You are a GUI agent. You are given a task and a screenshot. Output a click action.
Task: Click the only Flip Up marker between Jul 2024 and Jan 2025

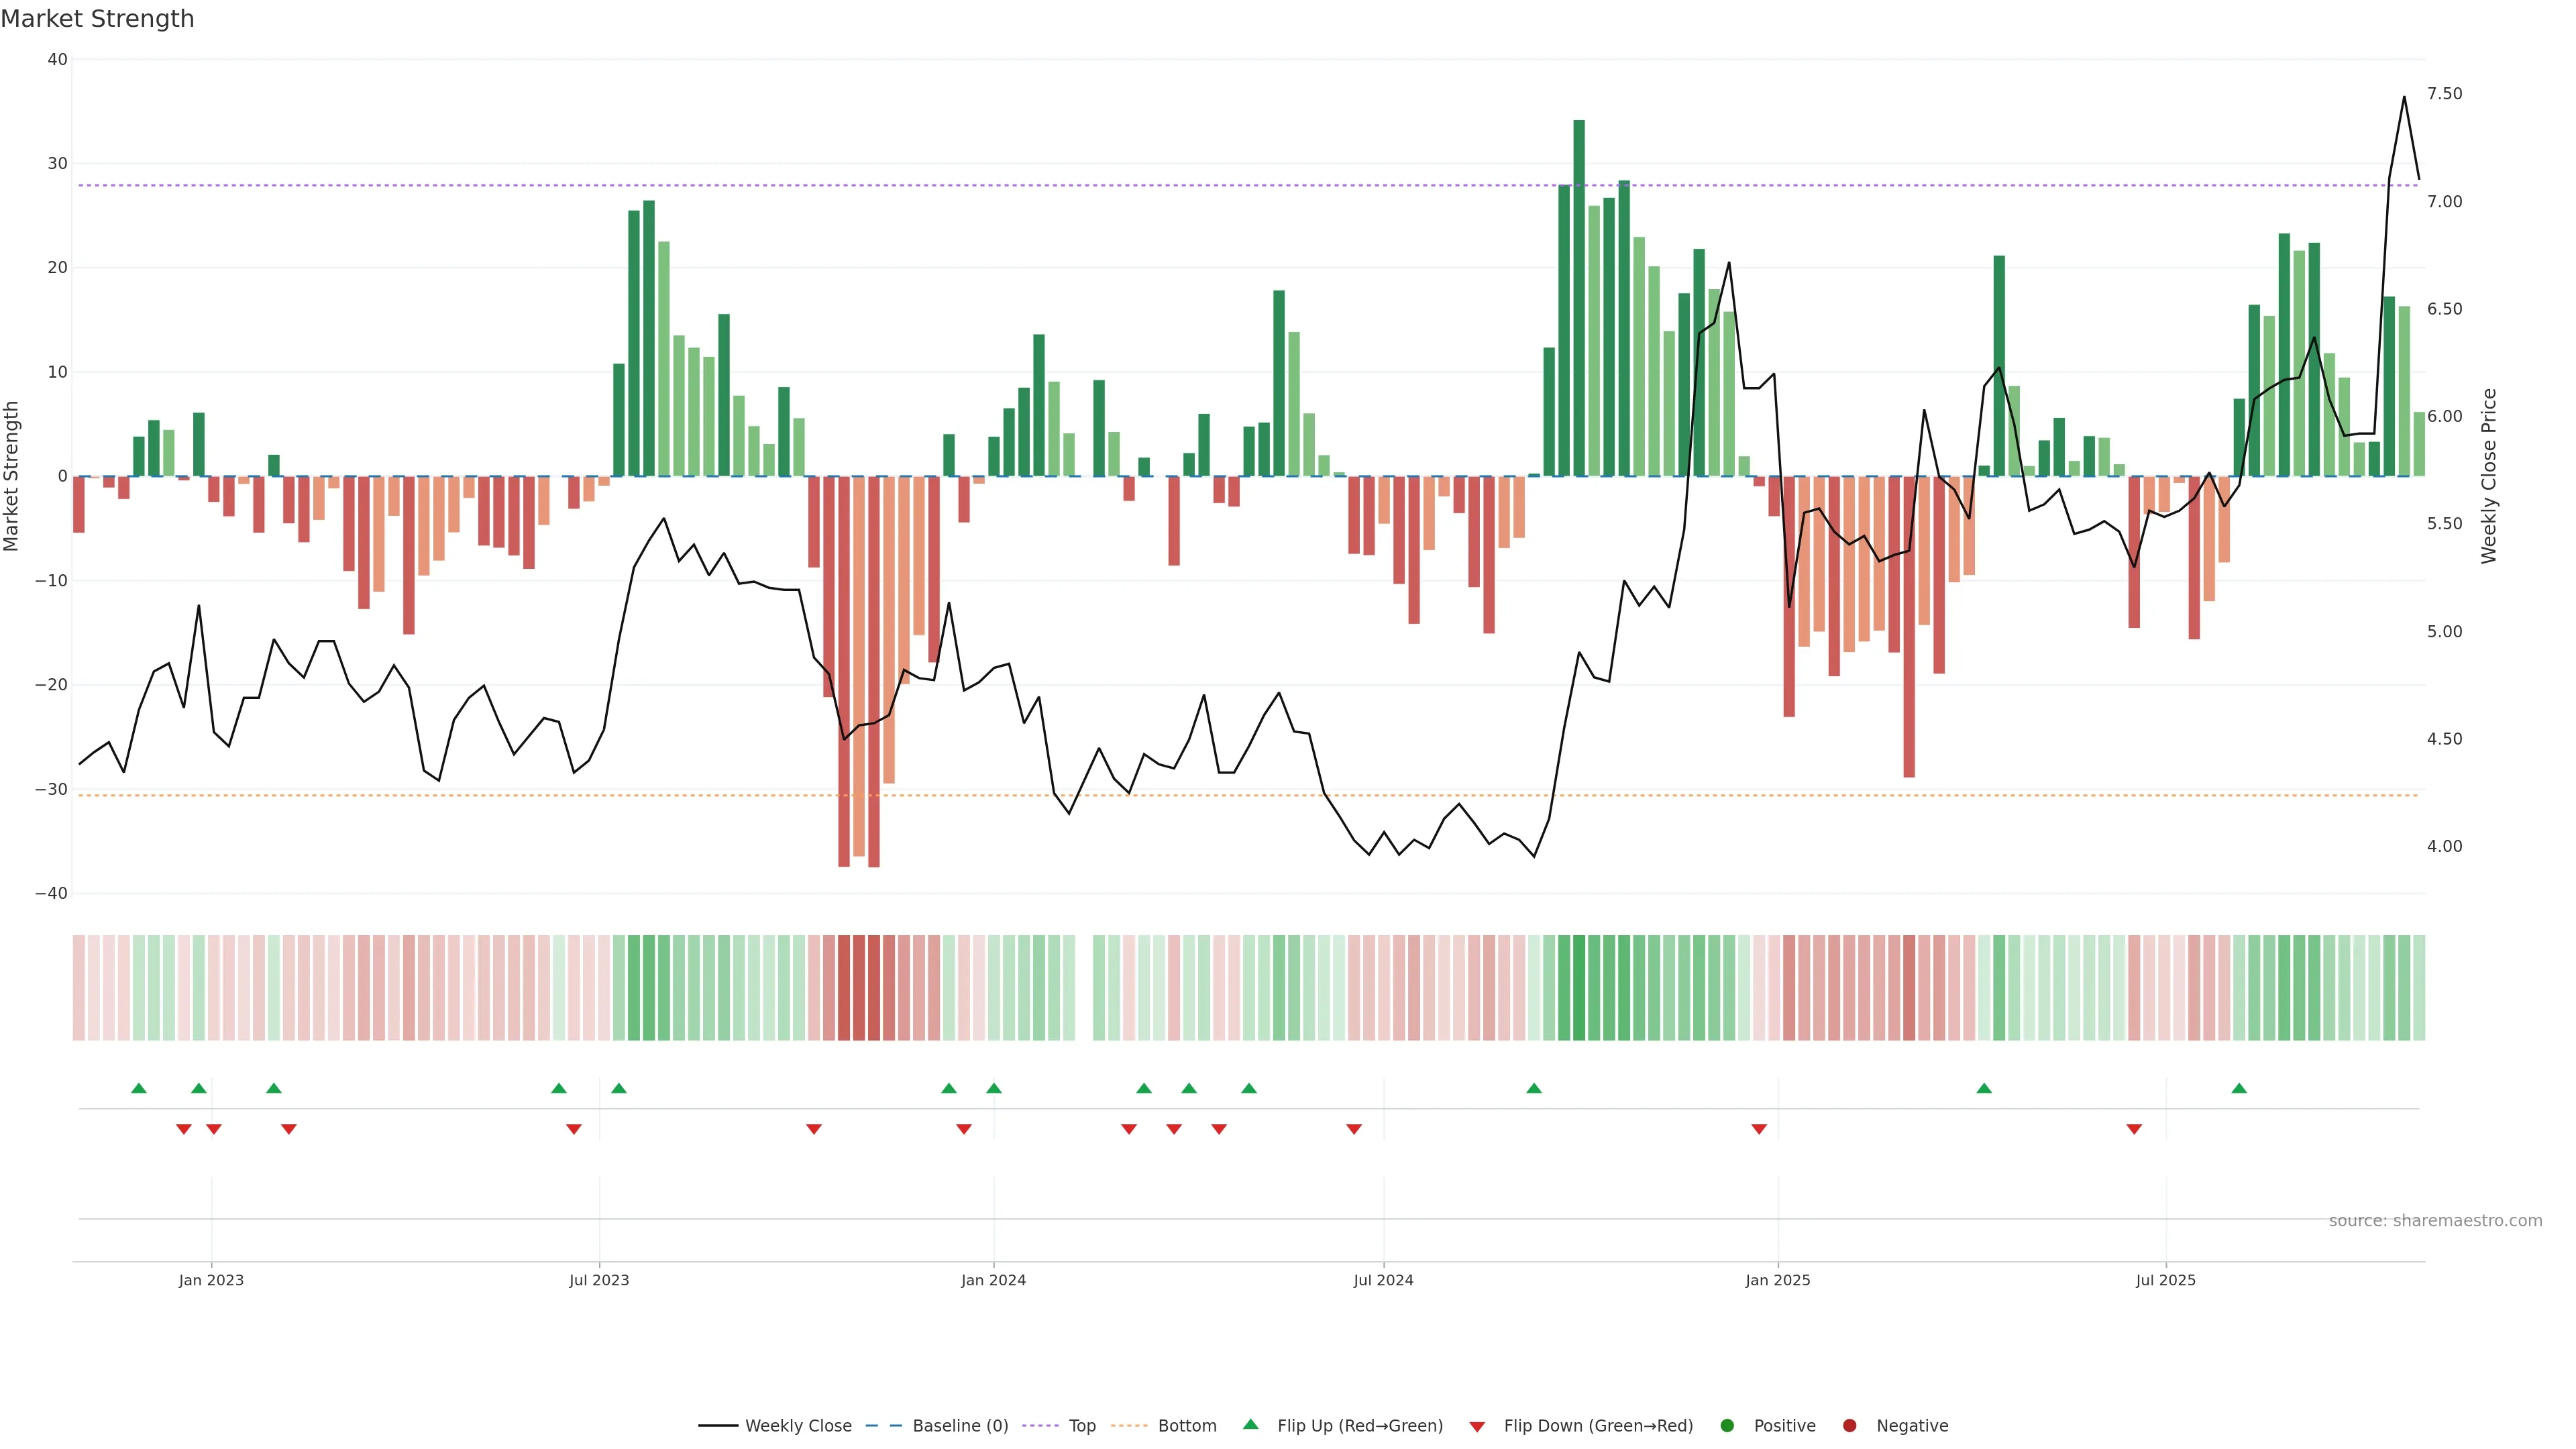coord(1534,1088)
